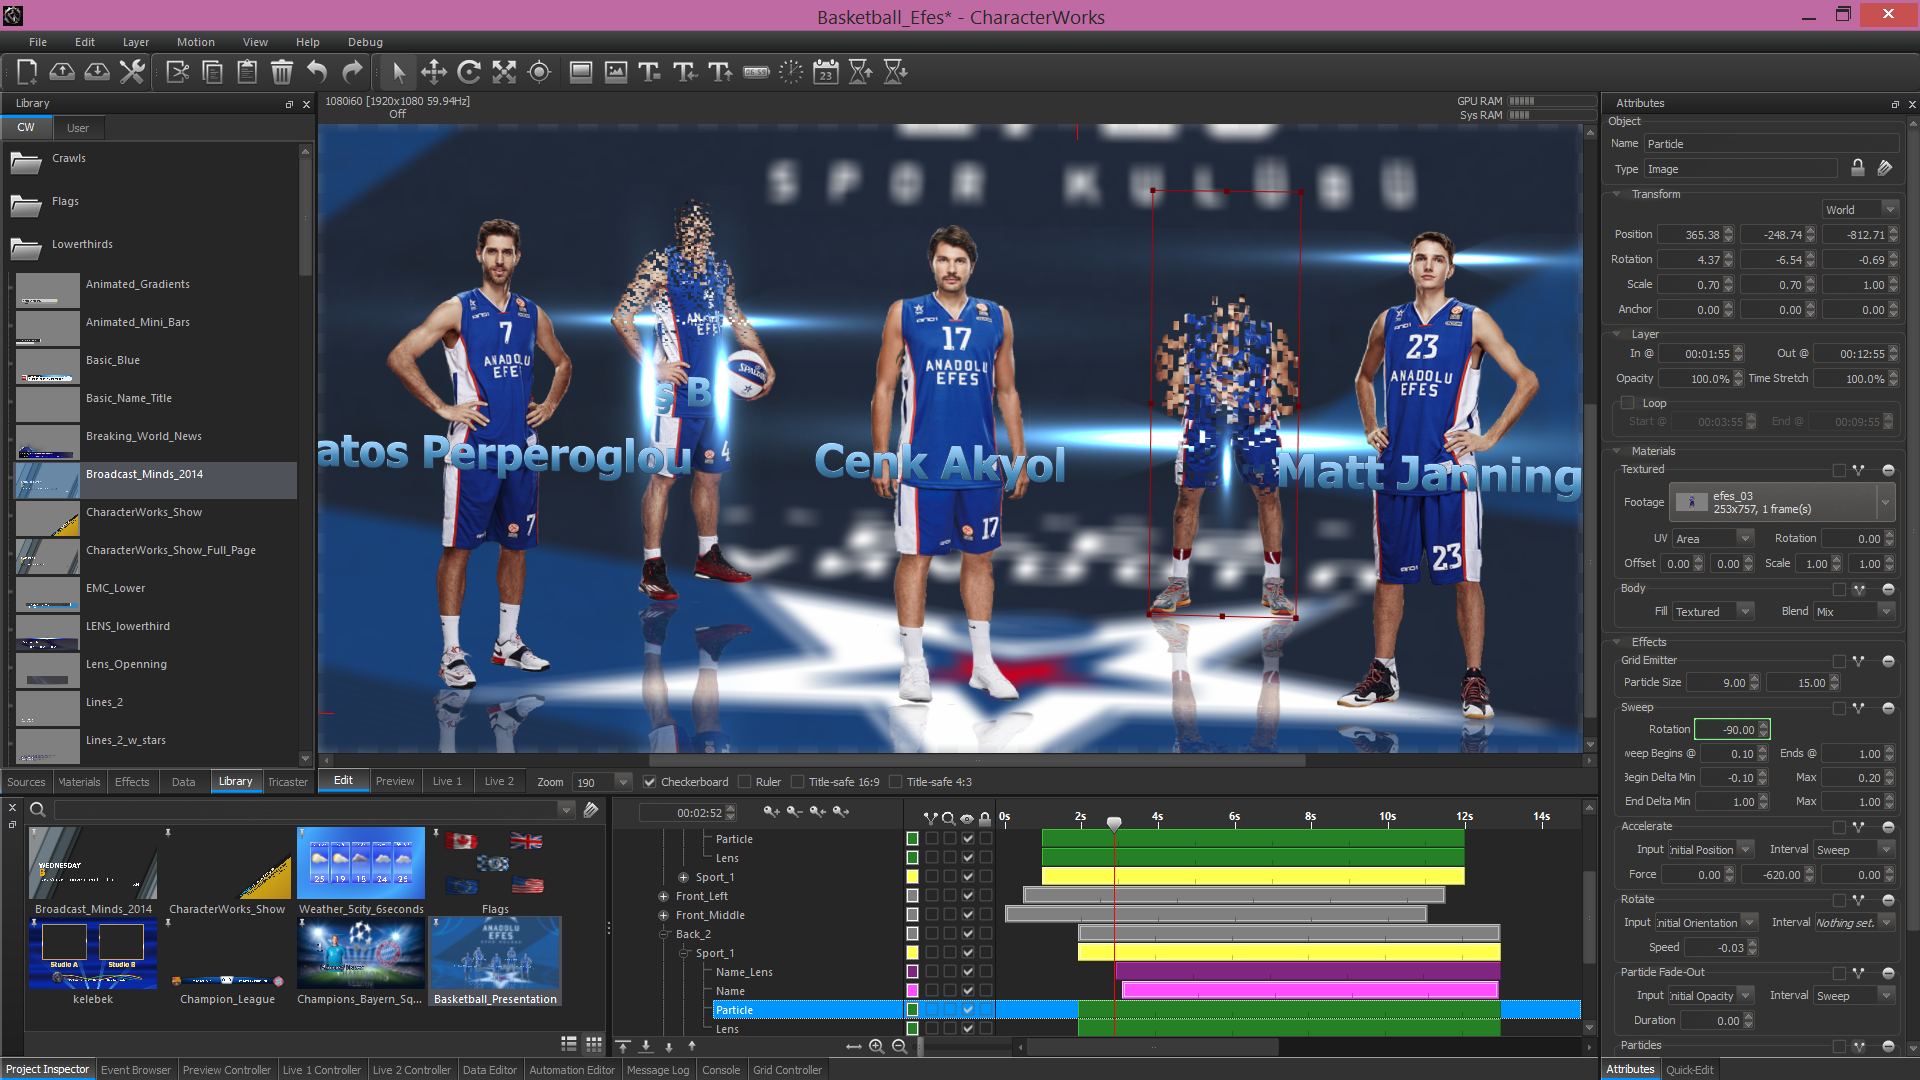Screen dimensions: 1920x1080
Task: Click the wrench settings icon
Action: [132, 72]
